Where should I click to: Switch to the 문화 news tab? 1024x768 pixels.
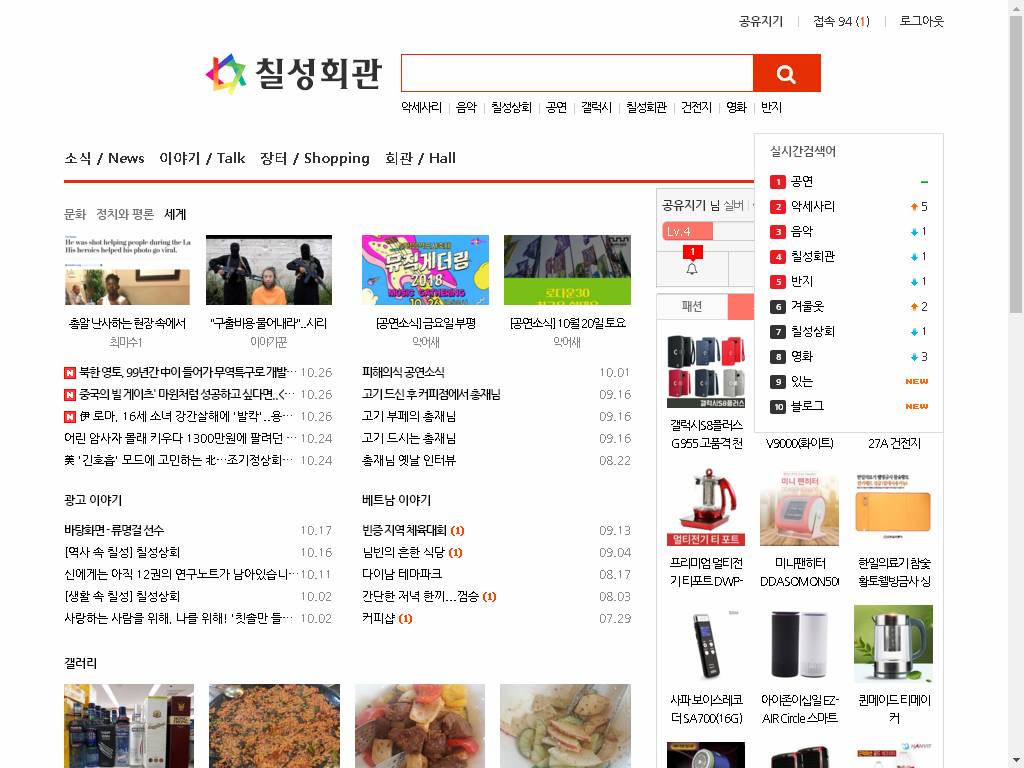[x=75, y=214]
